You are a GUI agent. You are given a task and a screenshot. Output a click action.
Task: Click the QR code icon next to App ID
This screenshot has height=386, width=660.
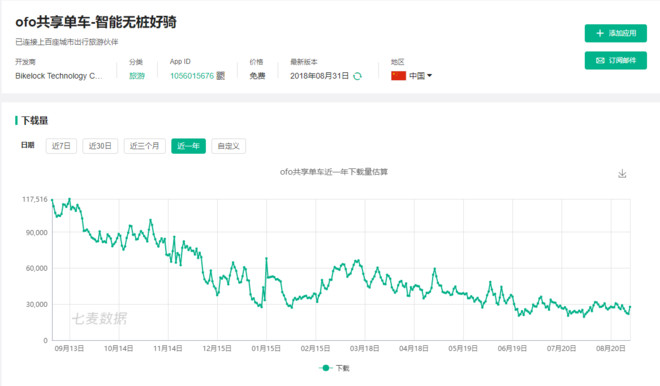(221, 76)
